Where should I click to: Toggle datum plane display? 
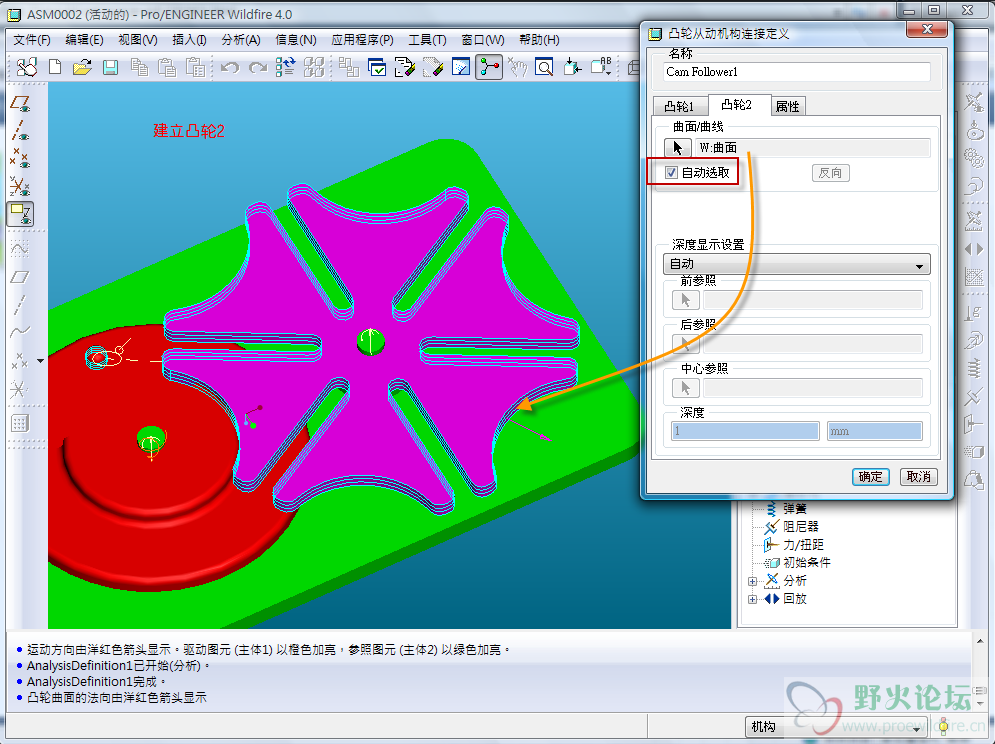pyautogui.click(x=20, y=103)
